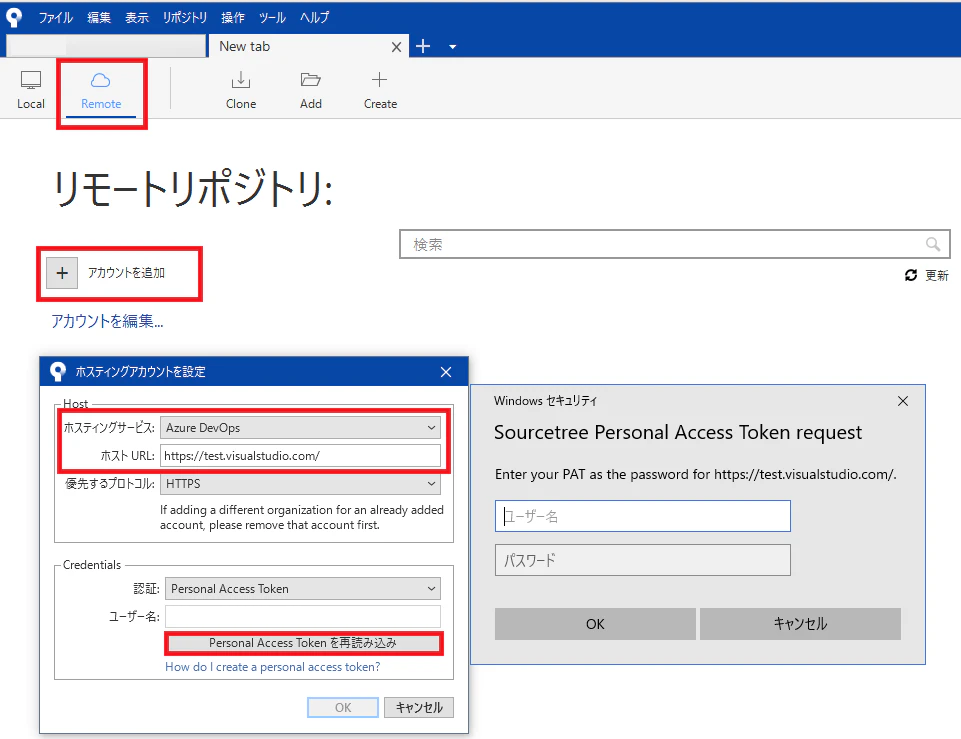Close the New tab
961x739 pixels.
pos(397,47)
